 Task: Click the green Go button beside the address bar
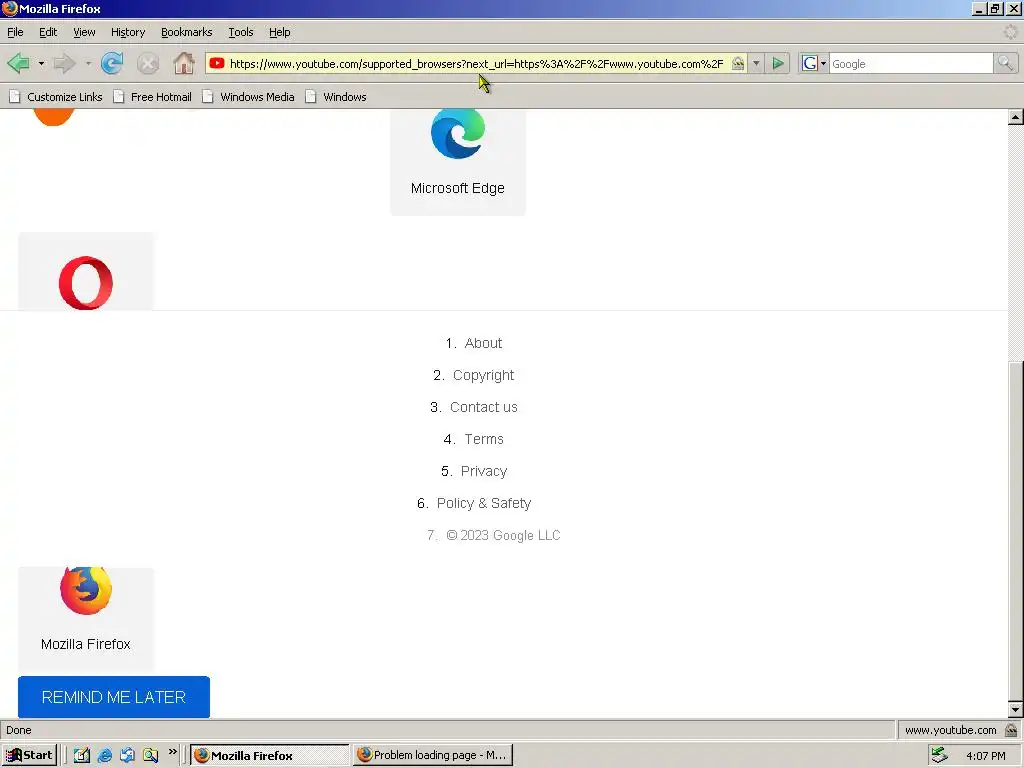(778, 63)
